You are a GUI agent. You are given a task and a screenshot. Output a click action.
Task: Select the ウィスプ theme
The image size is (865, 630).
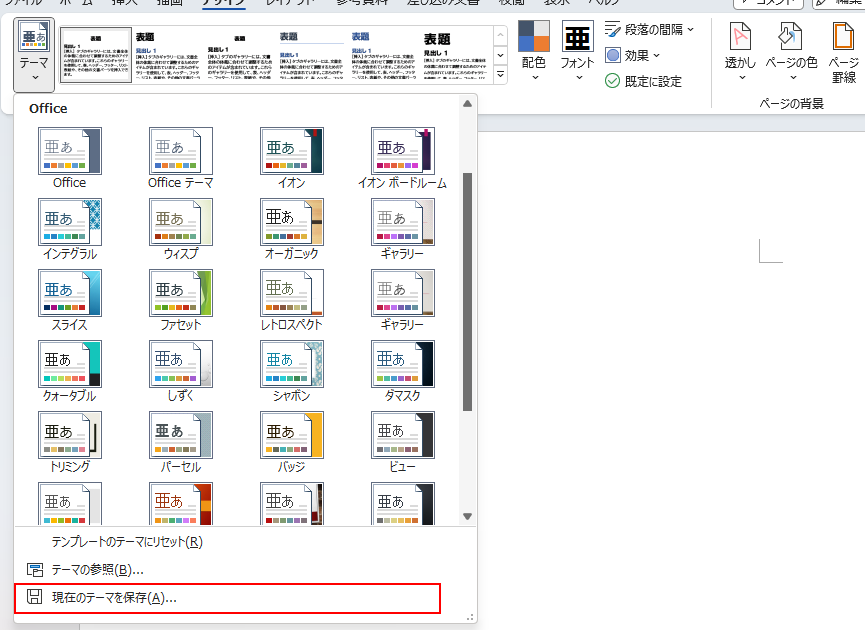coord(181,222)
